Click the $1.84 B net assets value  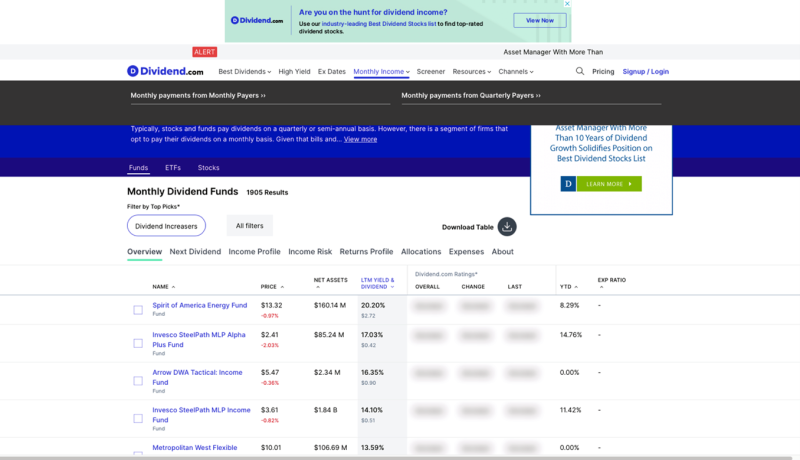click(326, 410)
